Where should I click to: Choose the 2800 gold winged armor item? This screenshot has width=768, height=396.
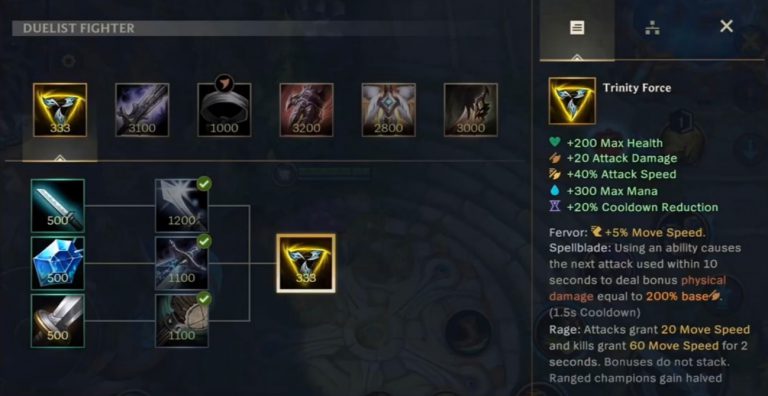tap(388, 110)
